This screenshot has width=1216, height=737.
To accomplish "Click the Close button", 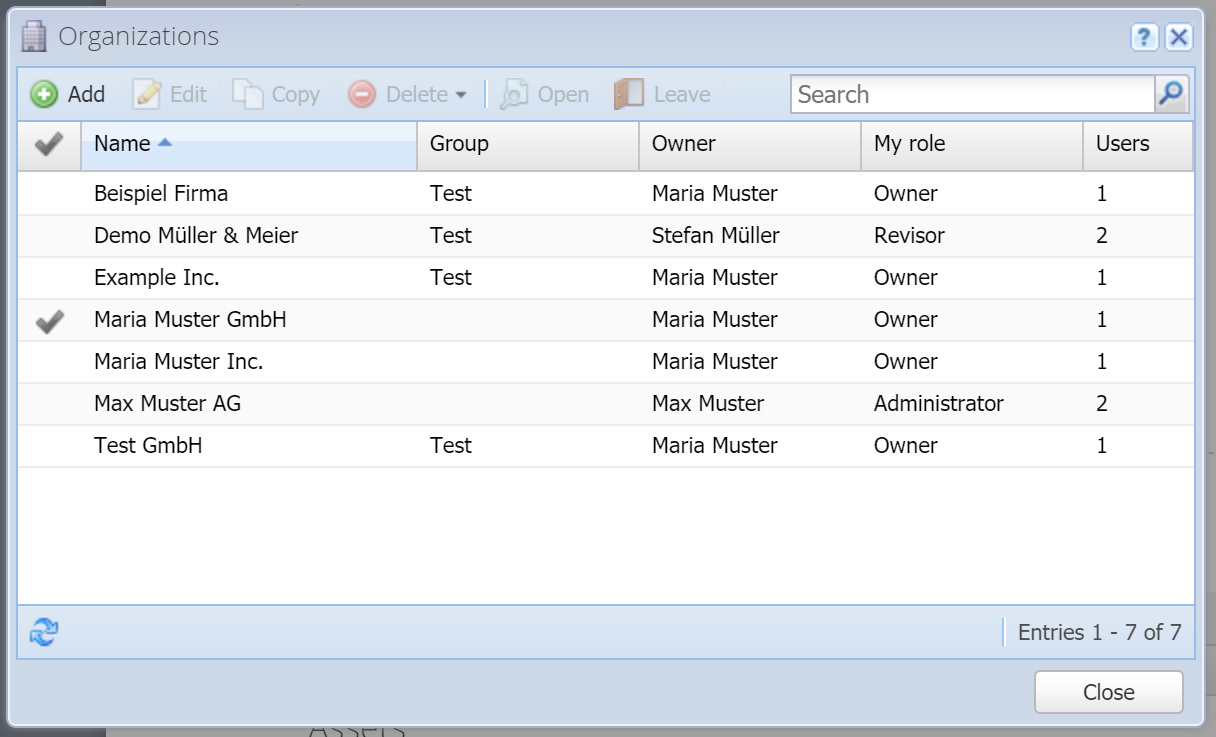I will click(1109, 692).
